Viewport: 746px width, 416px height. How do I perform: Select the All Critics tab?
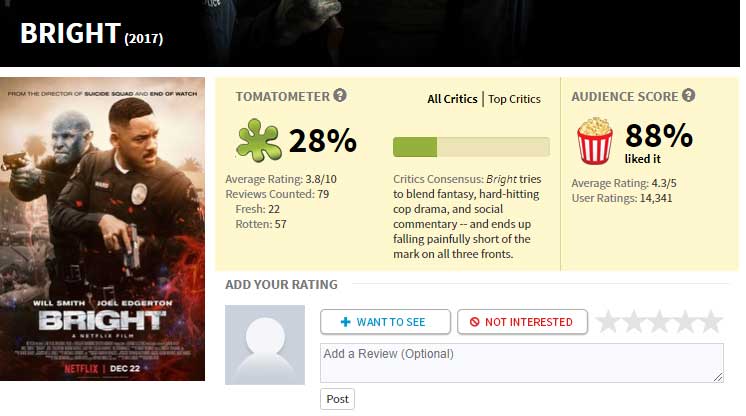point(452,99)
